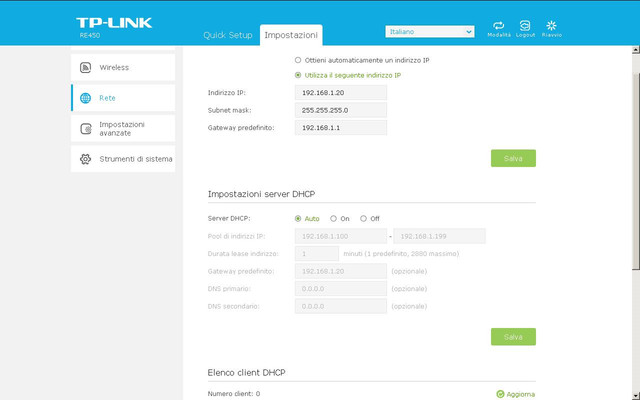Open the Wireless menu section

click(x=123, y=67)
